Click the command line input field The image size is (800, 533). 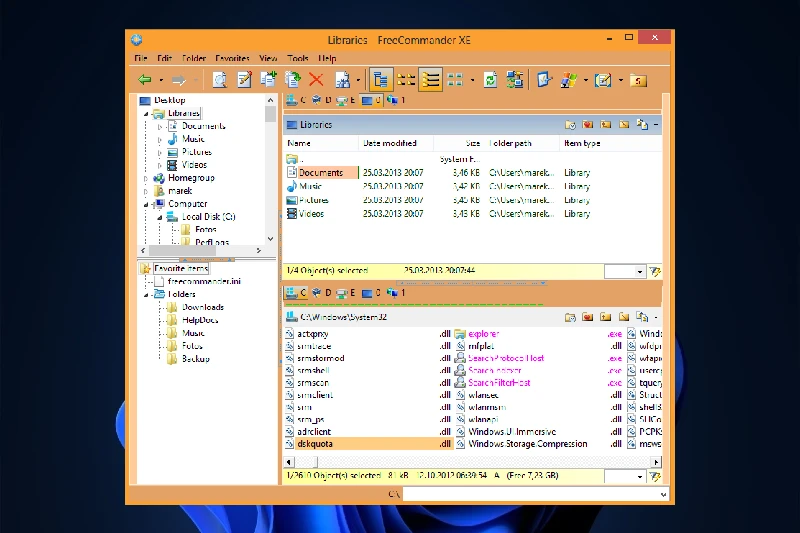(x=531, y=494)
